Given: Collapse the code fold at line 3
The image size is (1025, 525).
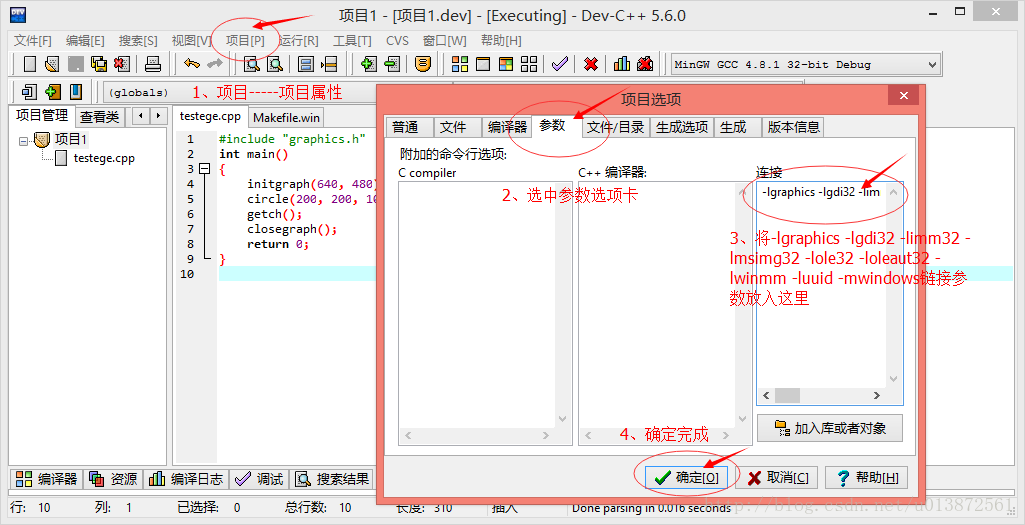Looking at the screenshot, I should click(x=205, y=169).
